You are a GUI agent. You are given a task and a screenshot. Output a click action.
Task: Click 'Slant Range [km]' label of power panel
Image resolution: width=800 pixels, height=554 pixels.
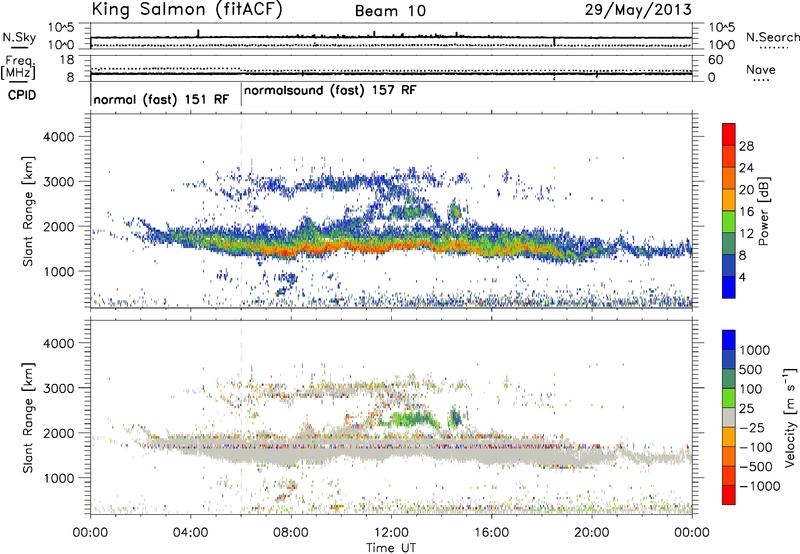[29, 211]
